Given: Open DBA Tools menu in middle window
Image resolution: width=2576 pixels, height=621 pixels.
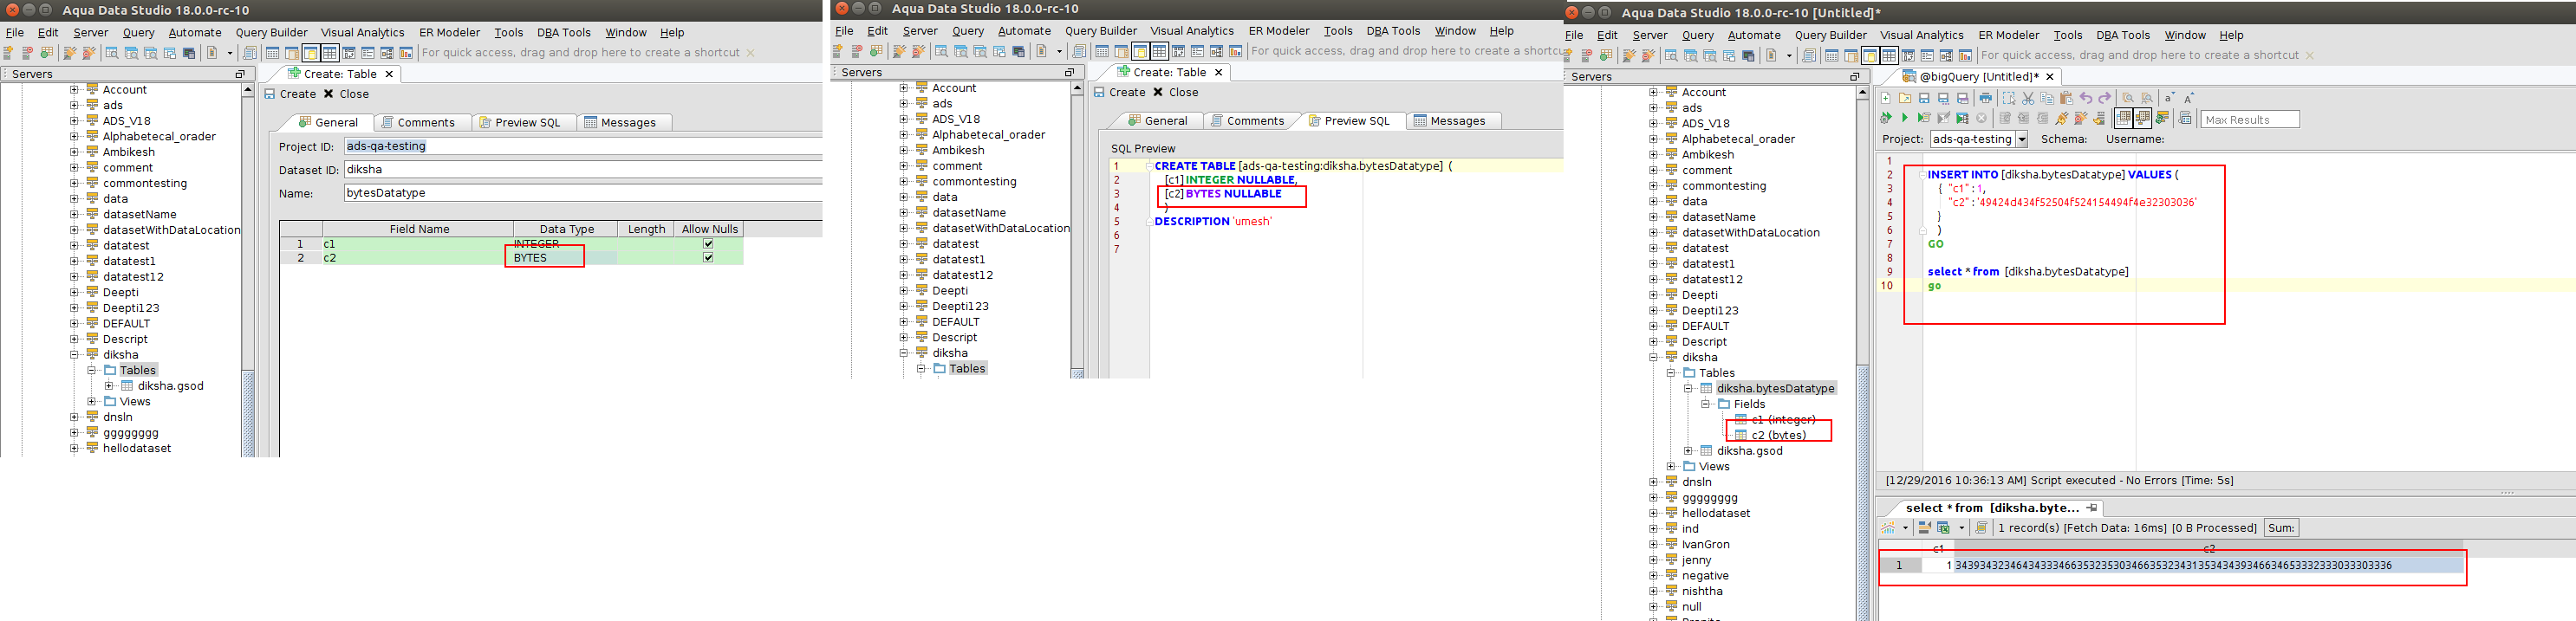Looking at the screenshot, I should (x=1393, y=31).
